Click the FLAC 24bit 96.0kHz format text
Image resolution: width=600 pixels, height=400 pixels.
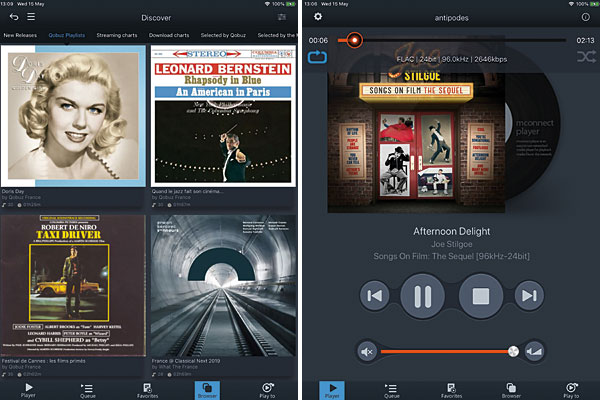tap(452, 59)
